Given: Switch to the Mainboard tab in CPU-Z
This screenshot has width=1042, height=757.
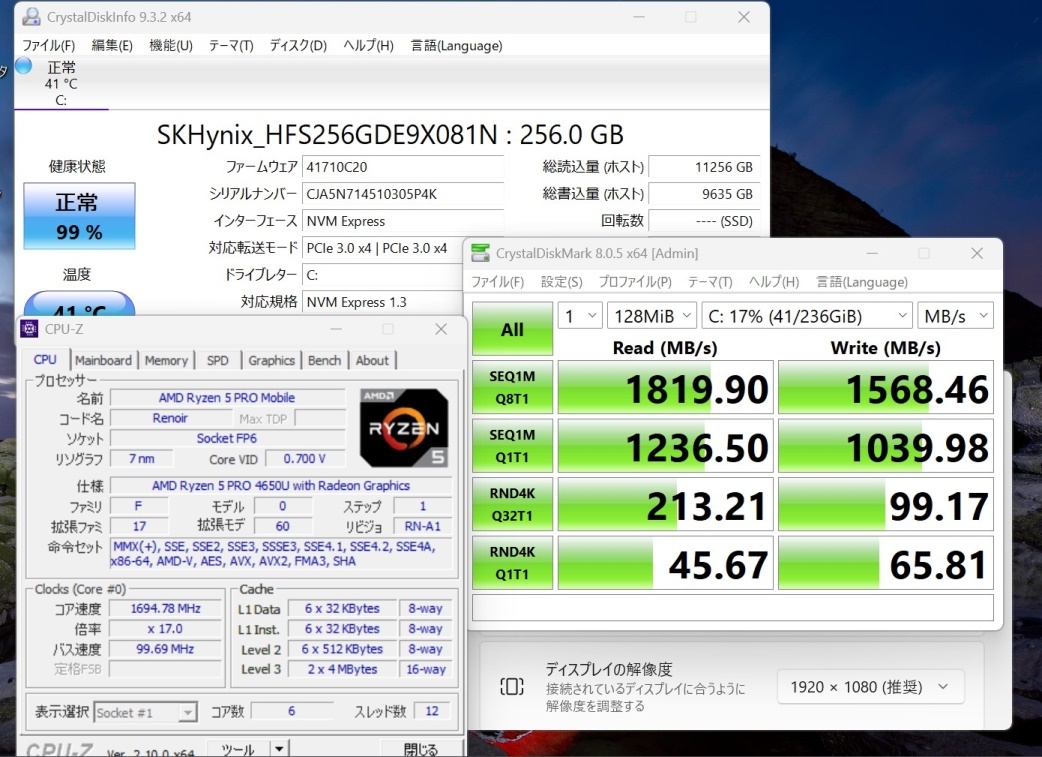Looking at the screenshot, I should pyautogui.click(x=103, y=360).
